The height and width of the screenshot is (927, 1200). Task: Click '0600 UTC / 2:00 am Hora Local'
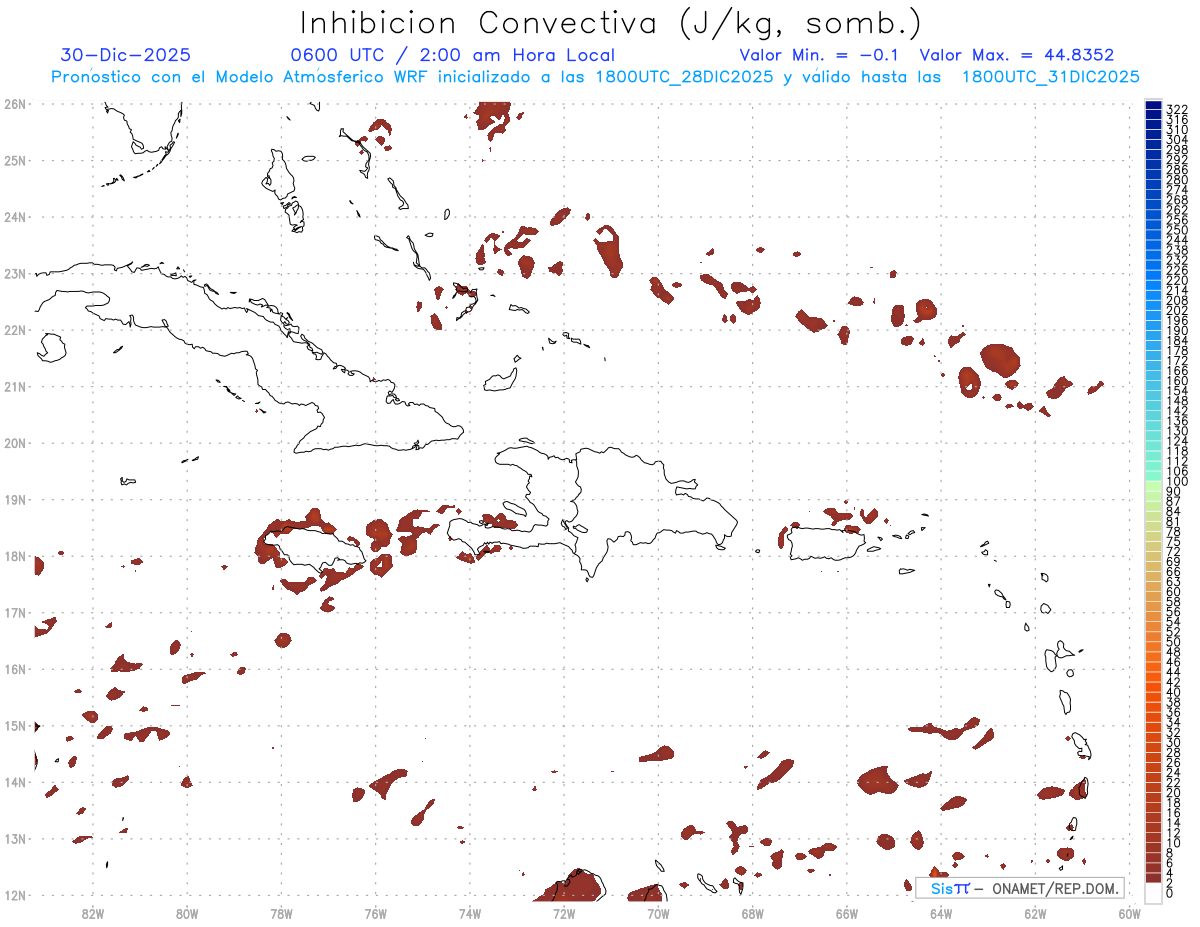click(452, 55)
